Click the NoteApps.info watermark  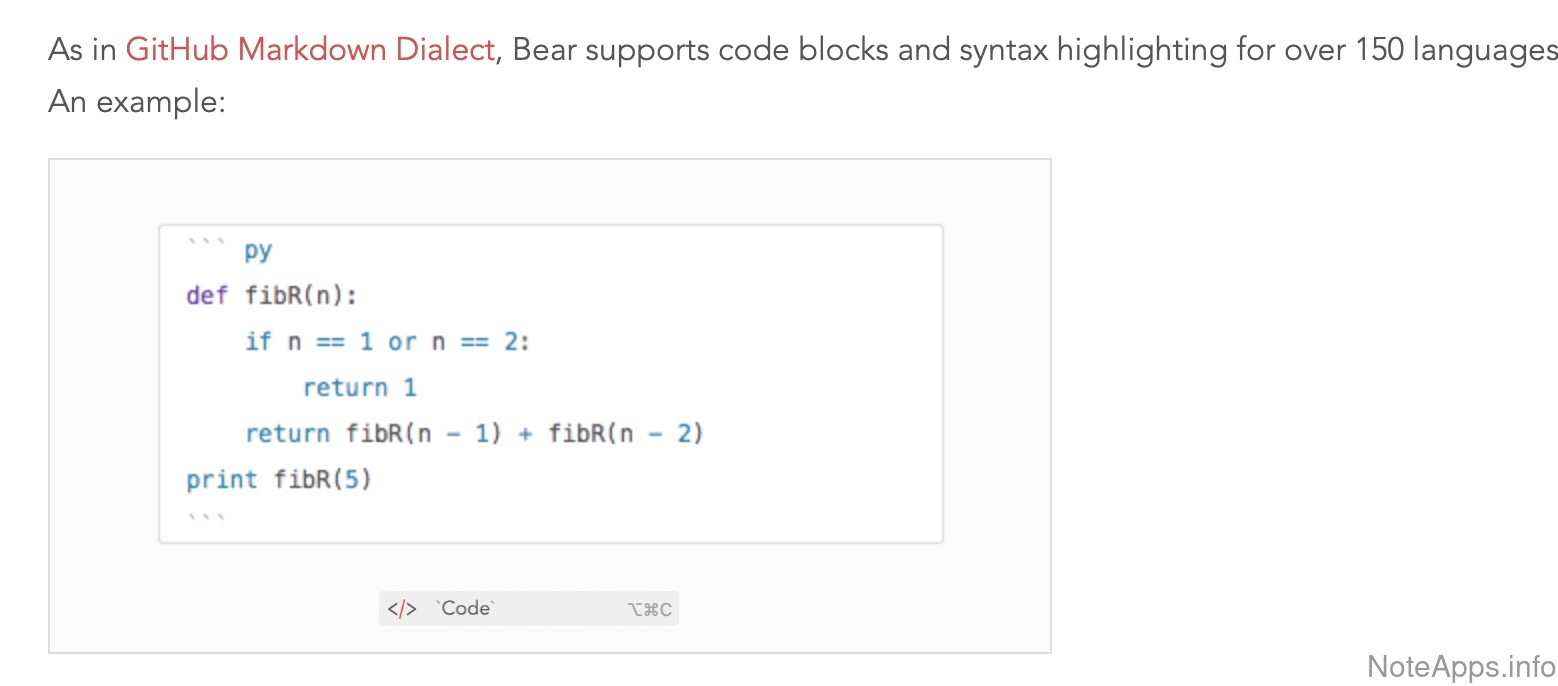tap(1460, 666)
